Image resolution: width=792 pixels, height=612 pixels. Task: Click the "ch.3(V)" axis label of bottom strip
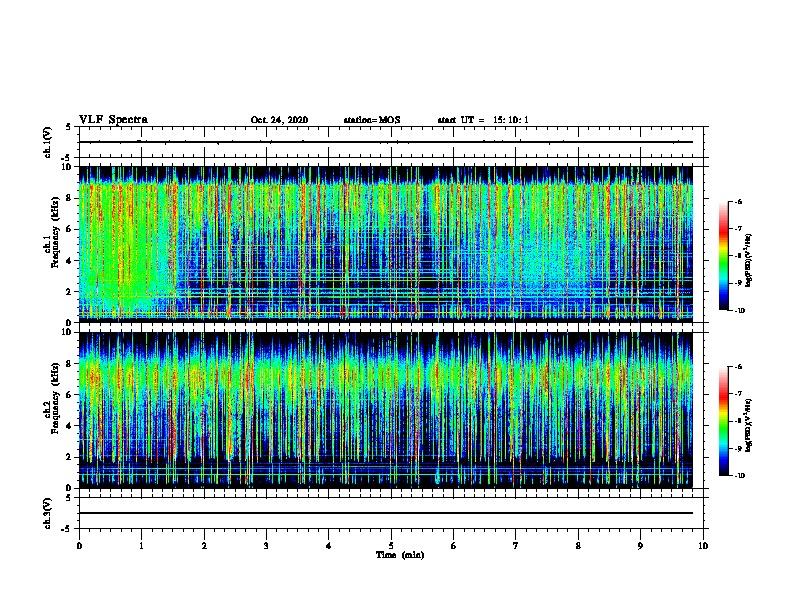click(x=48, y=513)
